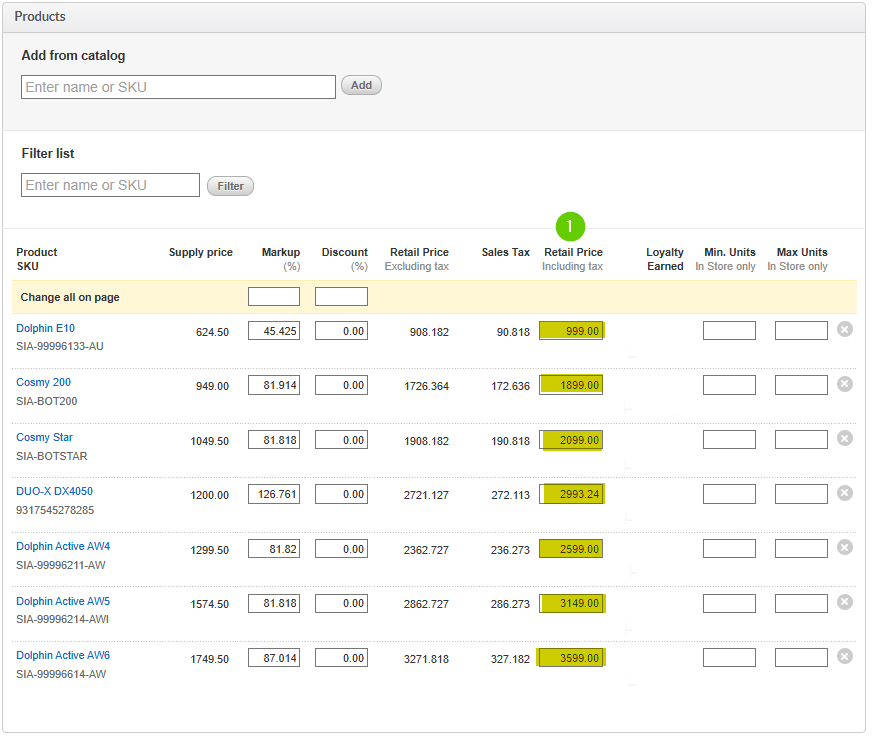Click Cosmy Star Max Units field

pos(801,440)
